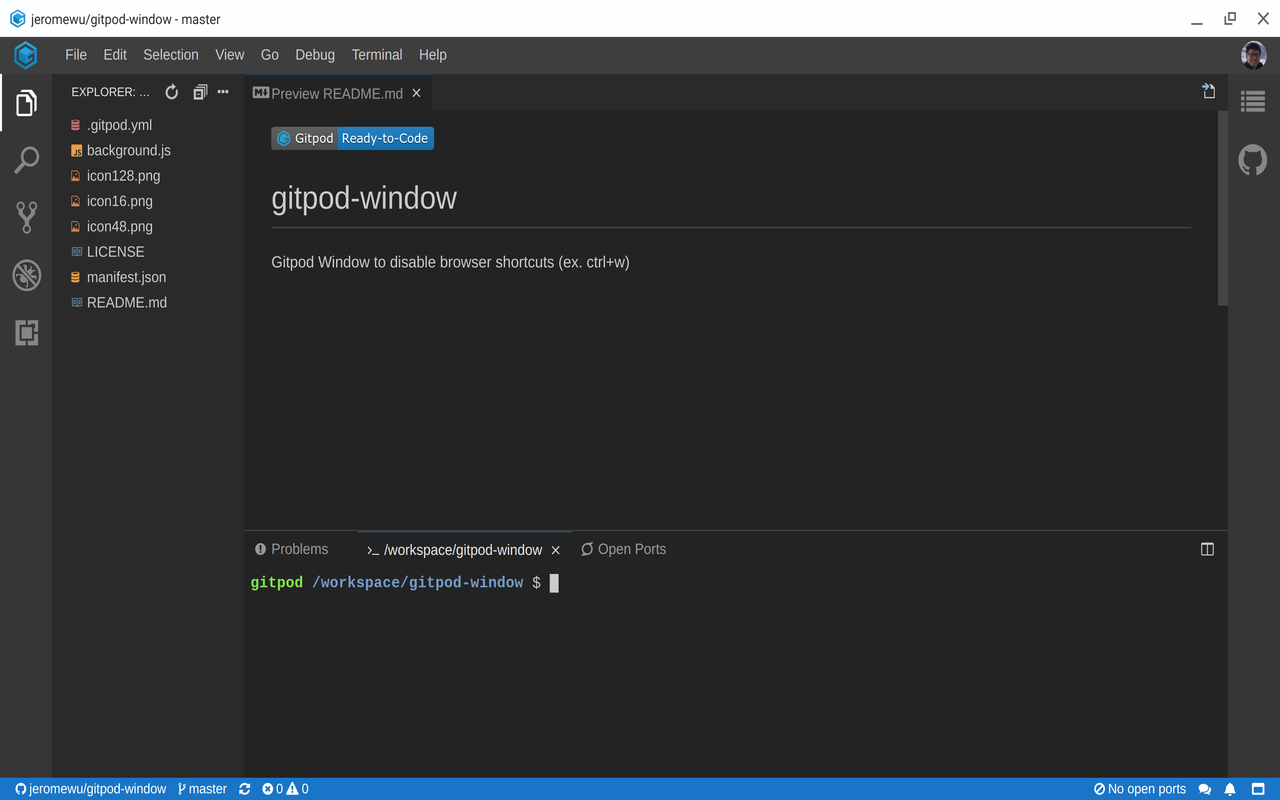Toggle the bottom panel split layout icon
The image size is (1280, 800).
[1207, 549]
